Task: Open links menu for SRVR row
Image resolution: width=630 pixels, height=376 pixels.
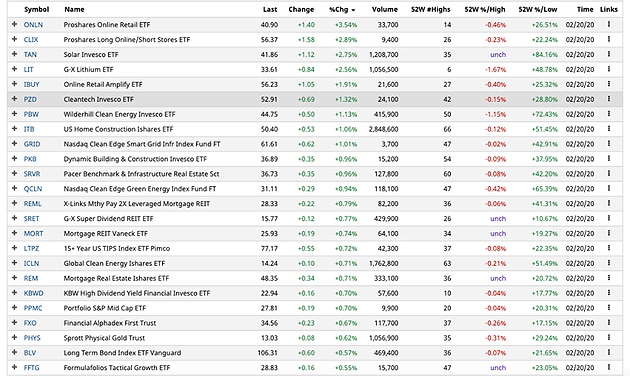Action: 609,174
